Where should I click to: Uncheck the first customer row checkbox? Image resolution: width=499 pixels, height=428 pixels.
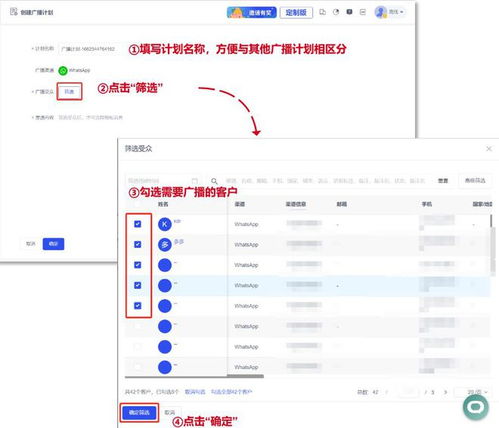138,224
